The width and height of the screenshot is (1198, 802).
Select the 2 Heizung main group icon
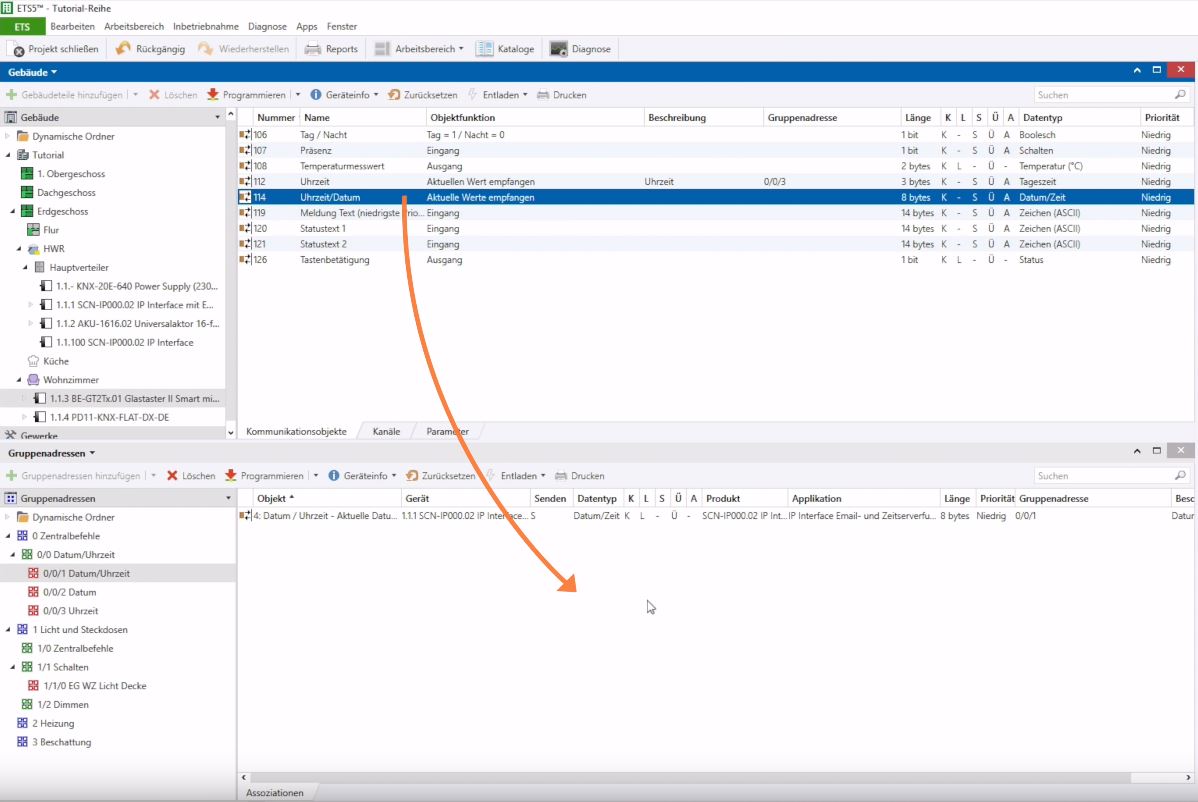[x=22, y=723]
